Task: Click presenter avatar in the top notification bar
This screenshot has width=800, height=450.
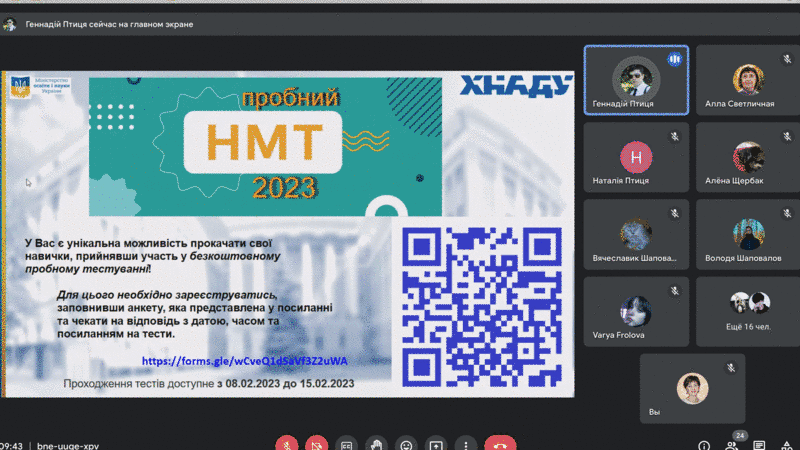Action: click(9, 24)
